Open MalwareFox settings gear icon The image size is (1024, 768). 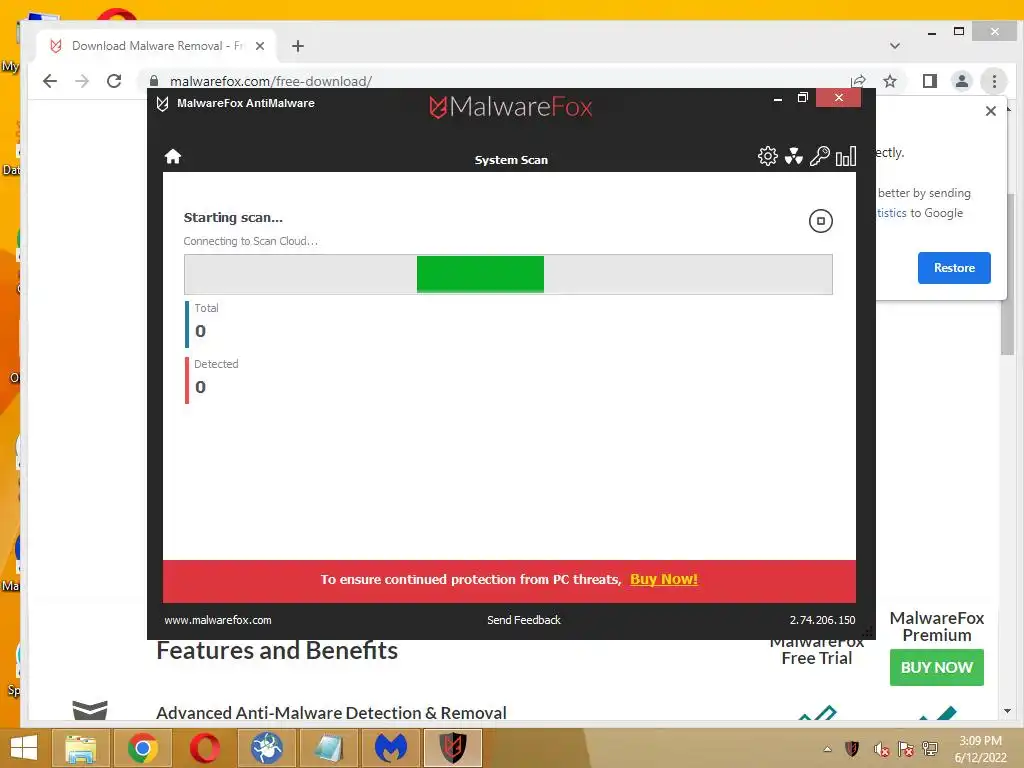[x=767, y=156]
